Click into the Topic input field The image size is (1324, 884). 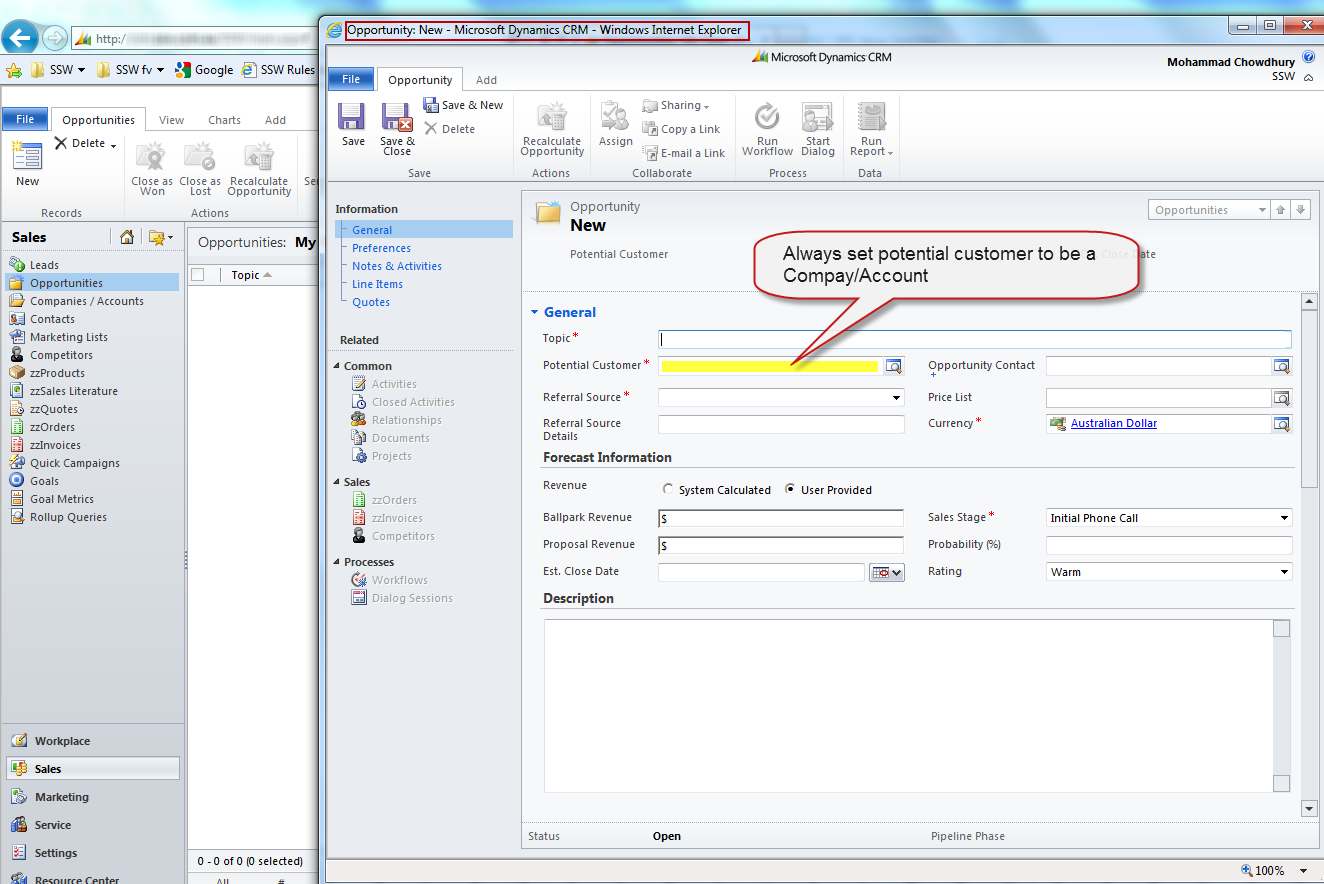coord(975,339)
